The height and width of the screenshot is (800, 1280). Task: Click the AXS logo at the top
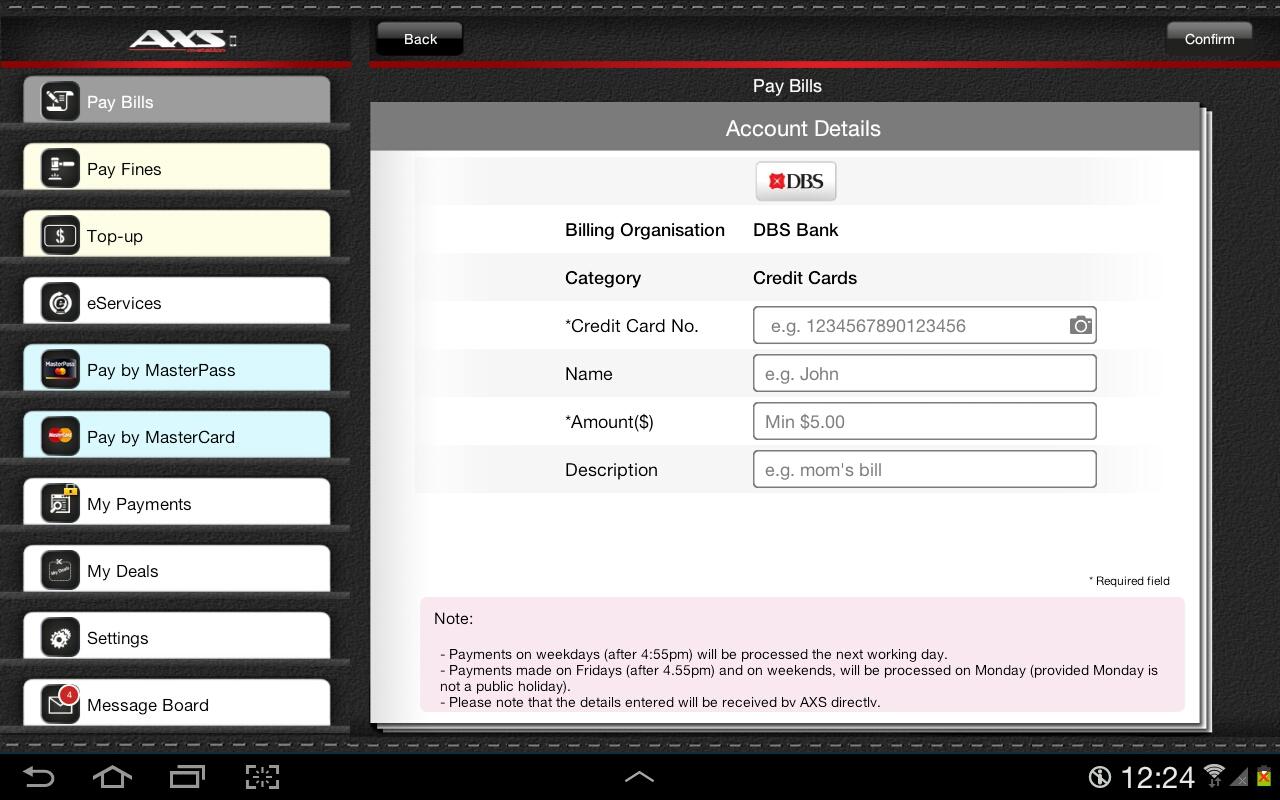click(x=182, y=39)
